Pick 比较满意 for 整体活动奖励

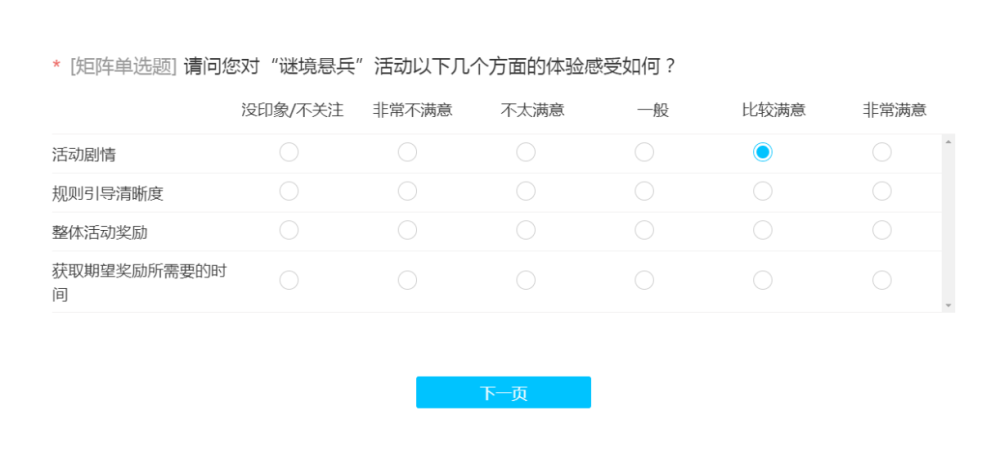pyautogui.click(x=763, y=230)
